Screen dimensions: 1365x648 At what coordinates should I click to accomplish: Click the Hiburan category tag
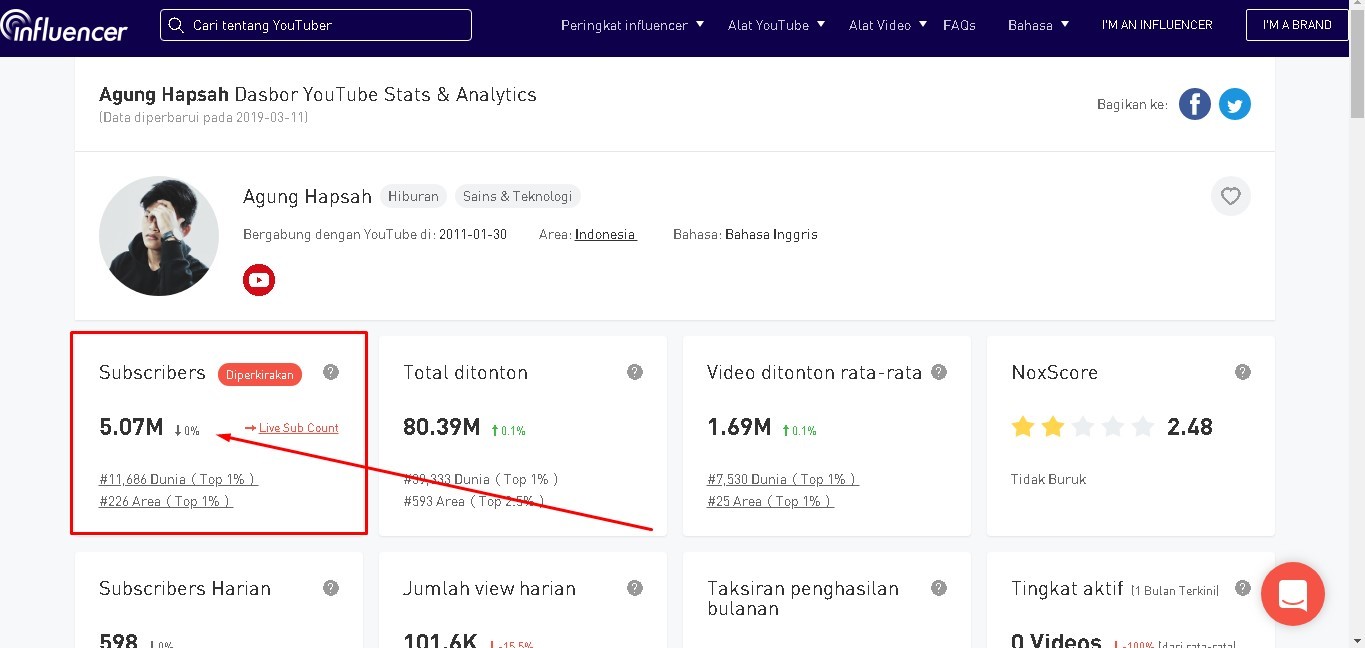point(413,196)
